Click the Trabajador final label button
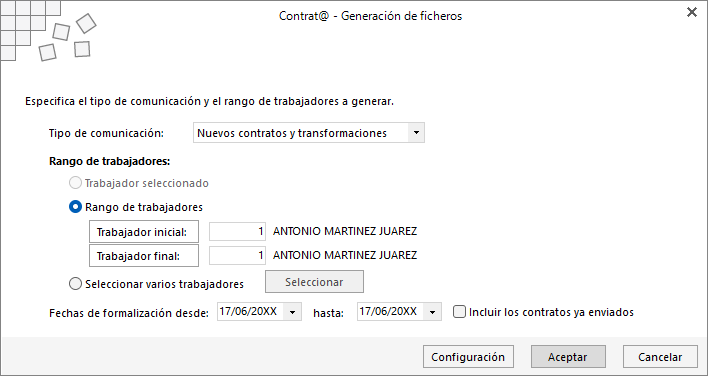 (x=144, y=256)
